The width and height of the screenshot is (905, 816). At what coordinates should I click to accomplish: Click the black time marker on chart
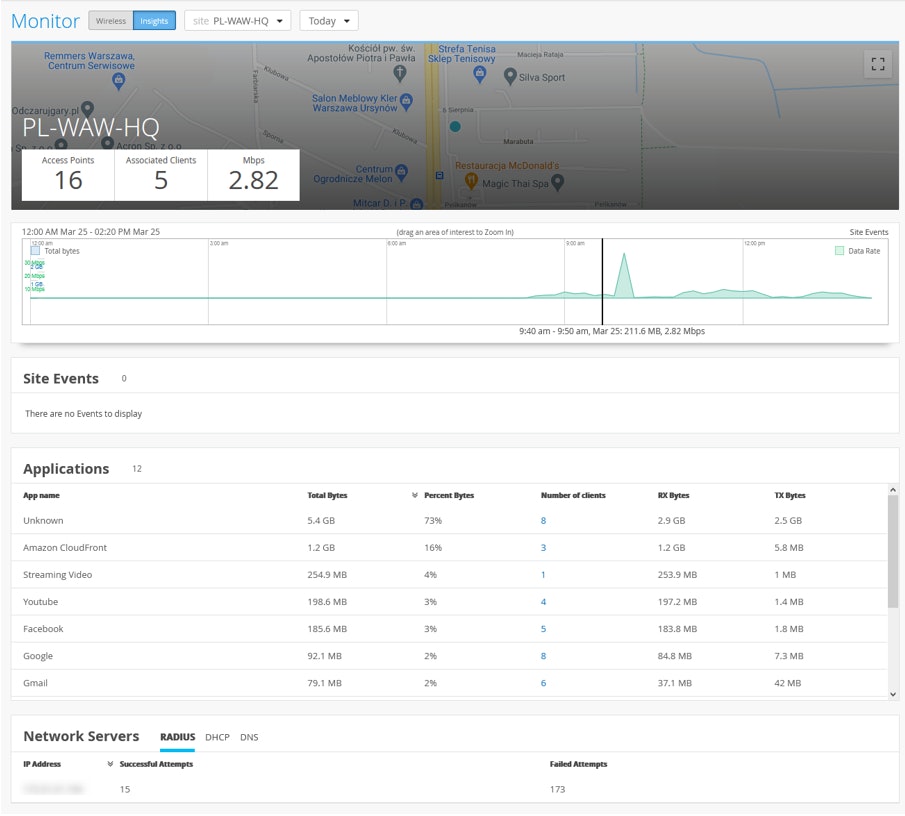(602, 282)
